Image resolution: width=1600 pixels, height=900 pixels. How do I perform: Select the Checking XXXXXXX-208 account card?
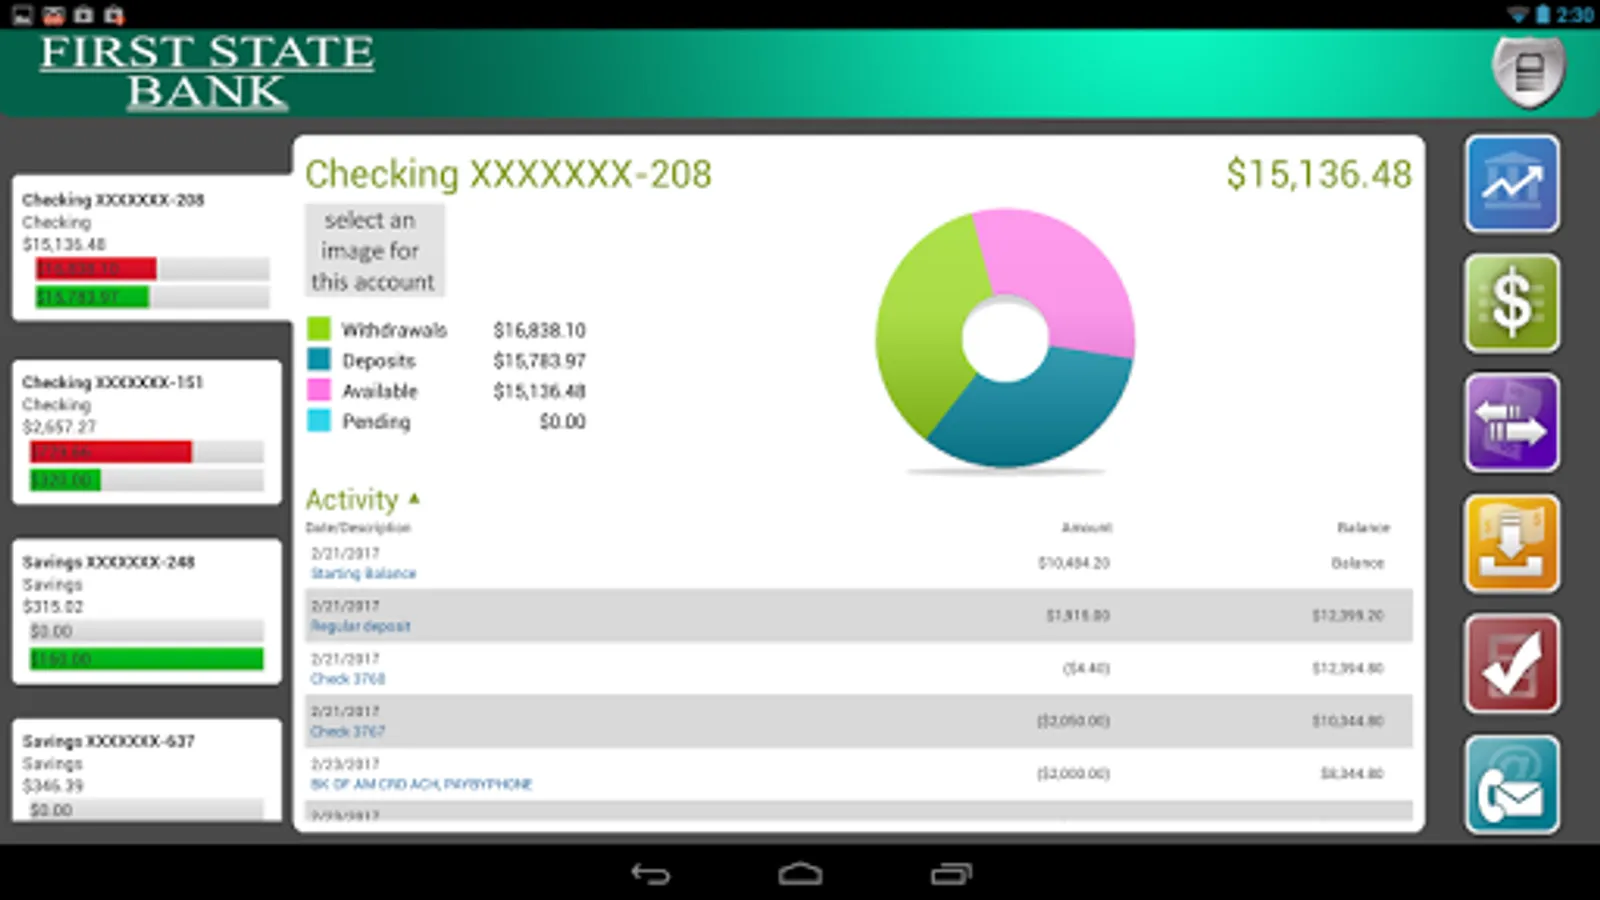pos(151,248)
